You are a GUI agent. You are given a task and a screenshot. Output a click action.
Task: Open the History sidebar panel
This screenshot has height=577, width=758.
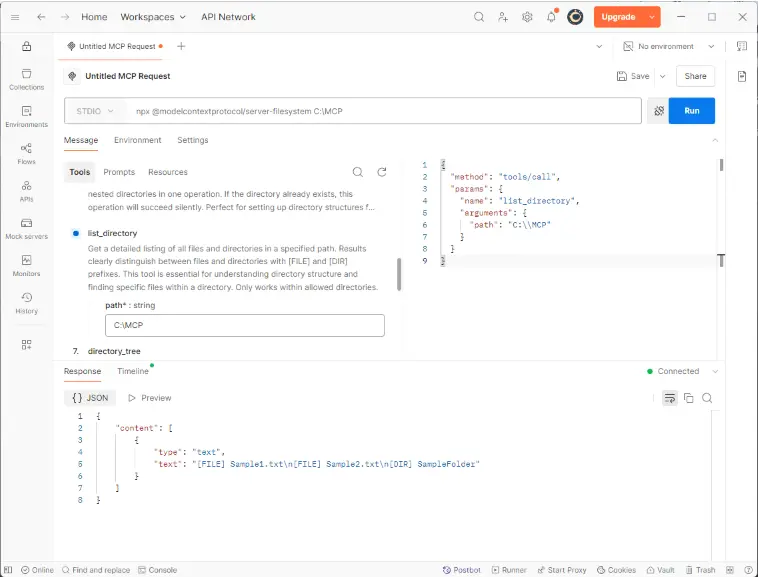tap(26, 302)
